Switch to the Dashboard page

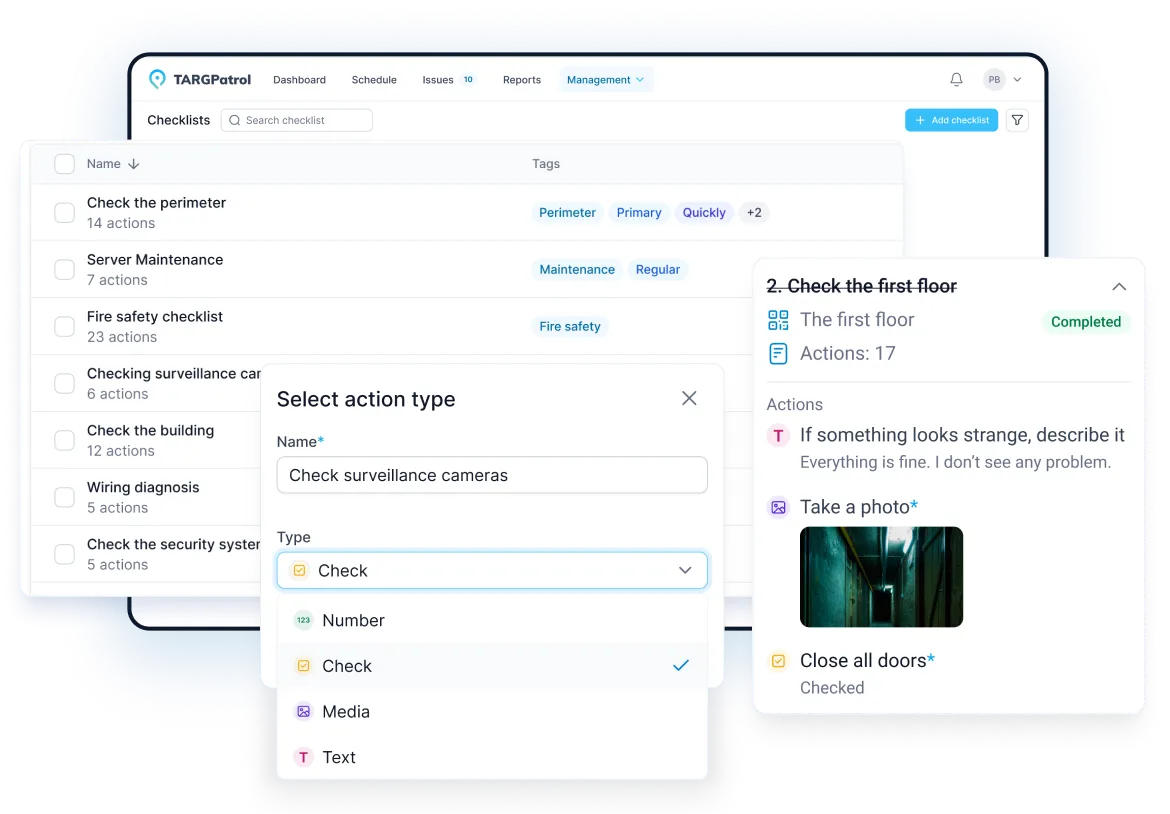coord(299,79)
